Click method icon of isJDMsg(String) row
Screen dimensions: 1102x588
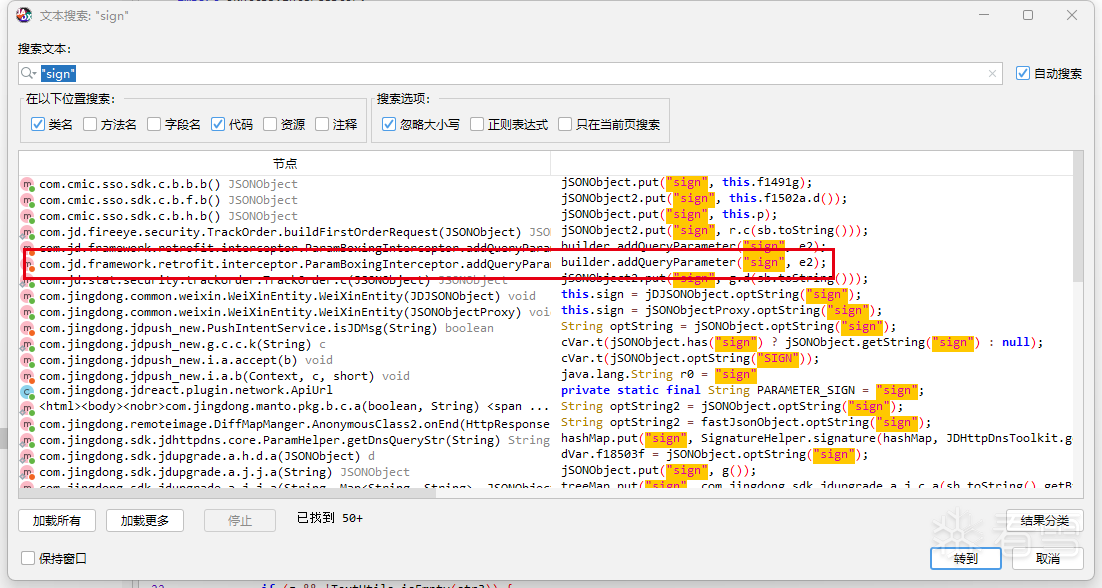click(x=27, y=329)
